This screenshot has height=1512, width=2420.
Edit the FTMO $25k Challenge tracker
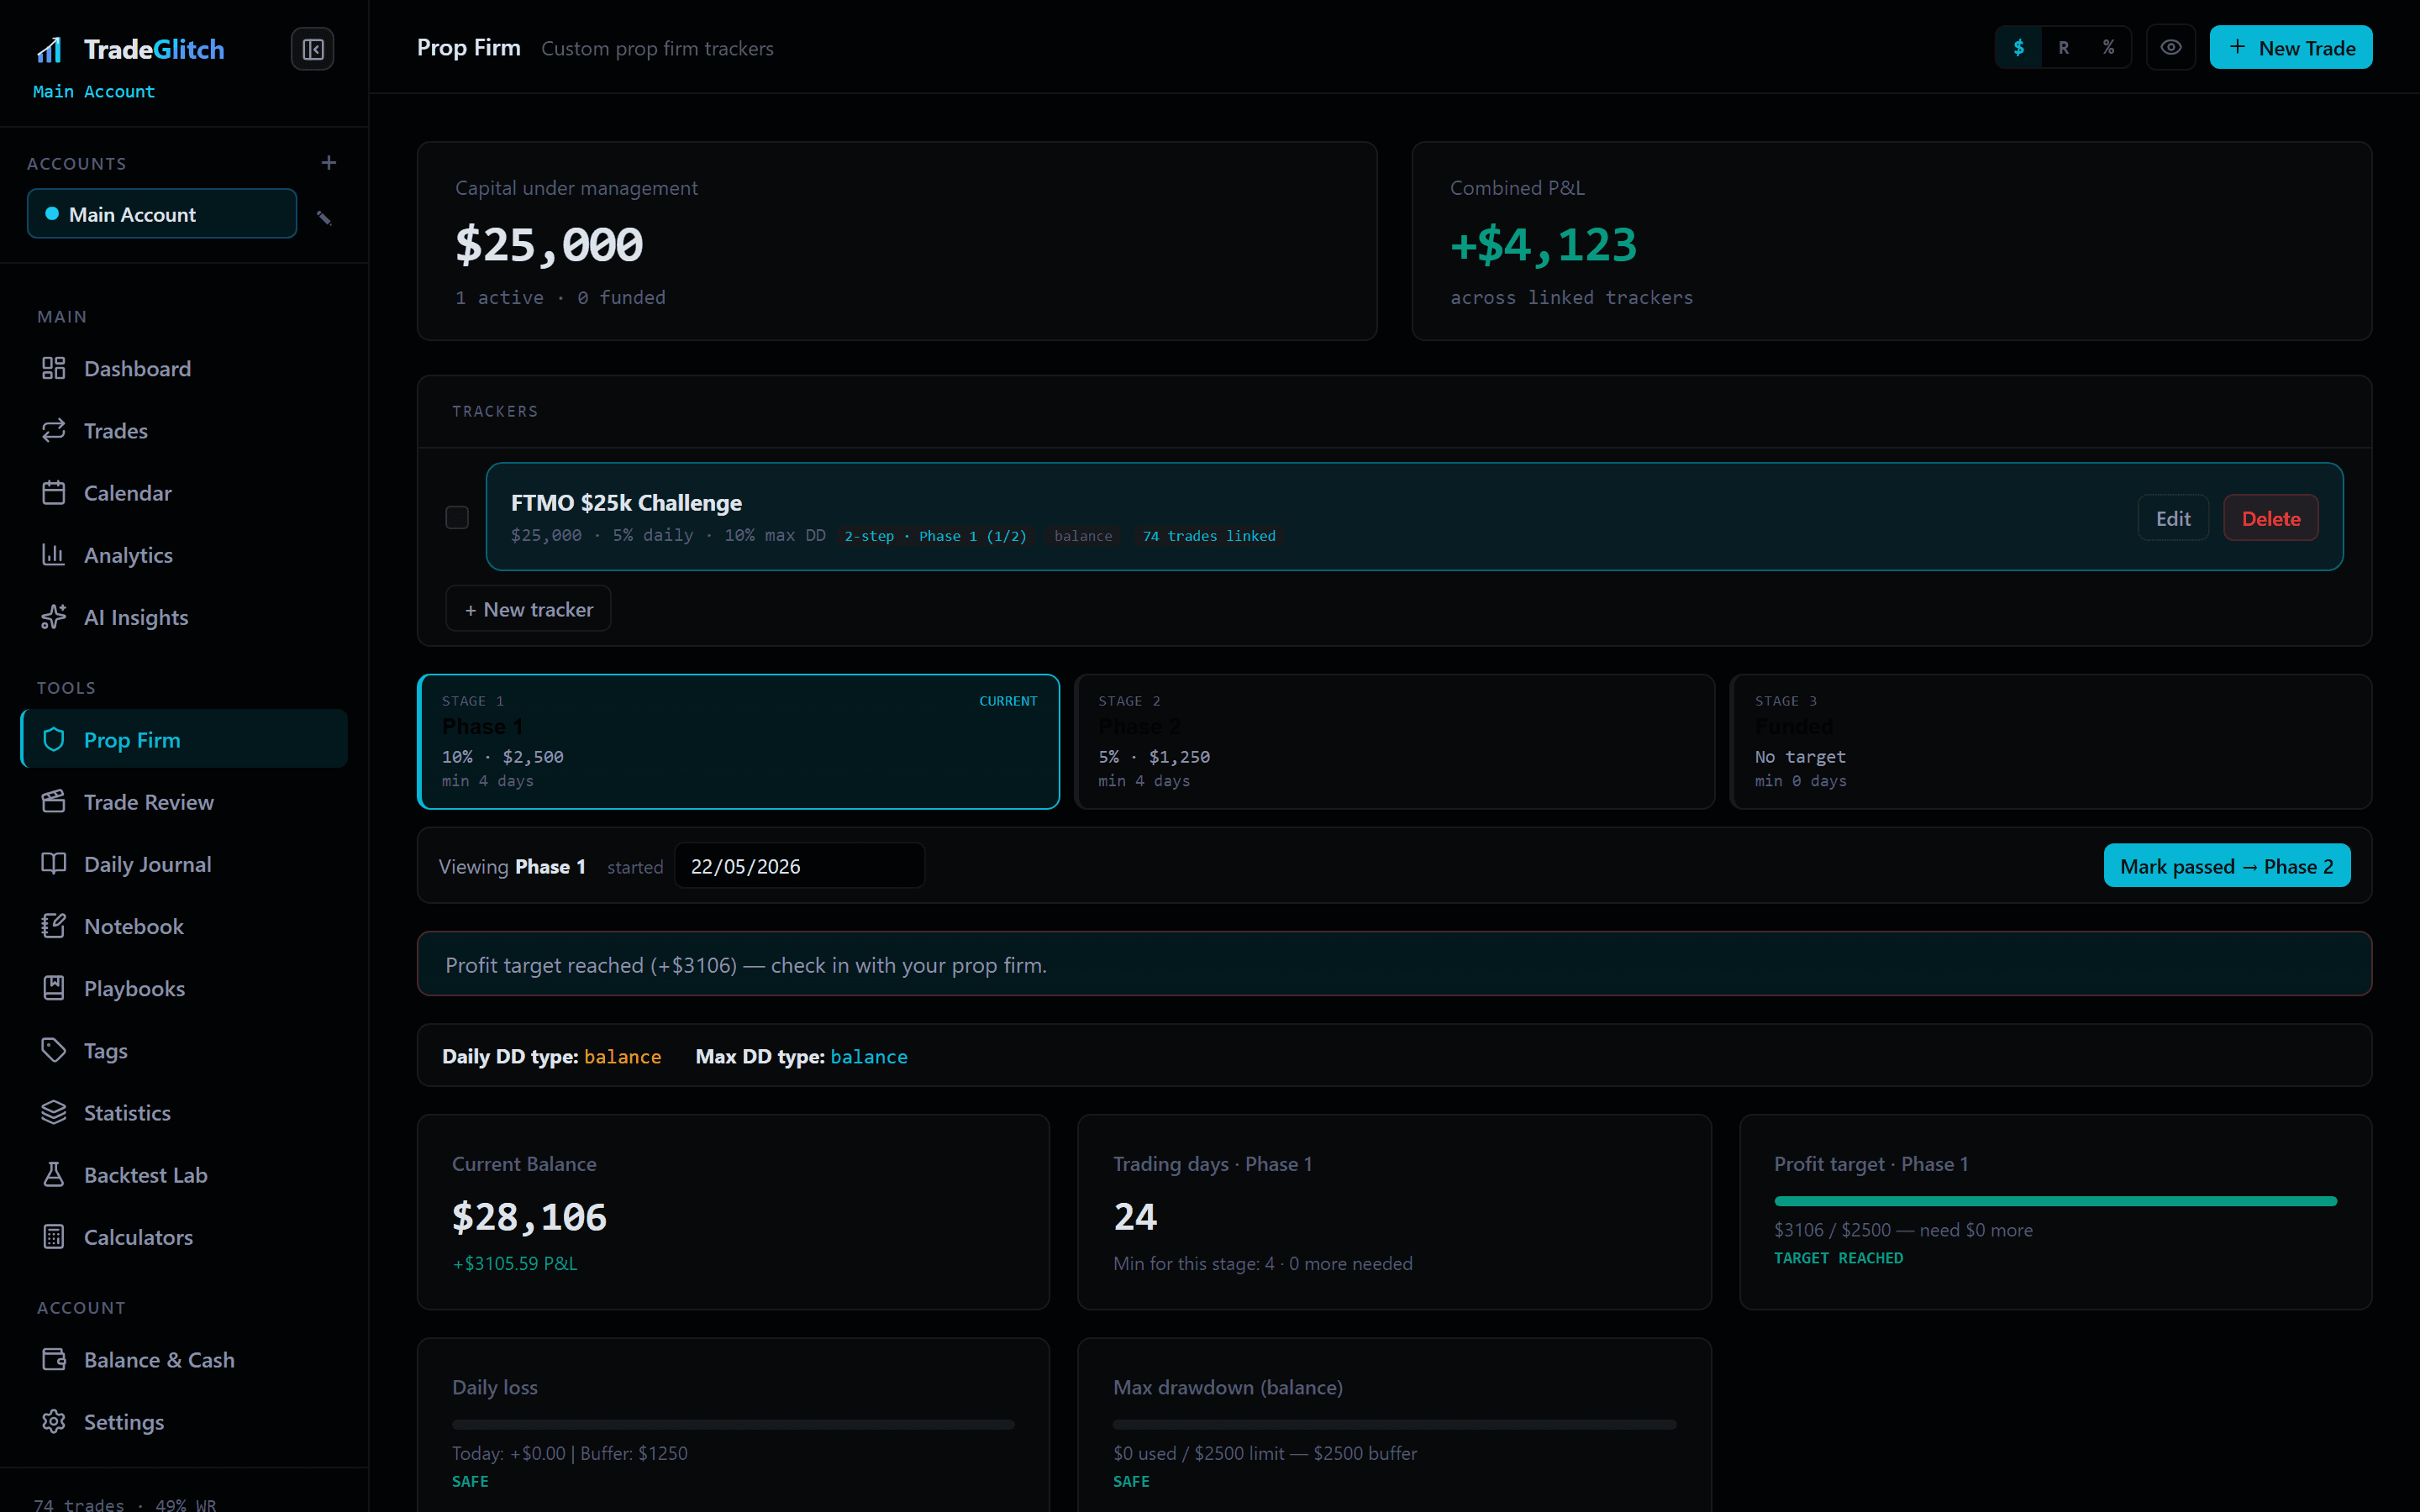click(x=2173, y=518)
